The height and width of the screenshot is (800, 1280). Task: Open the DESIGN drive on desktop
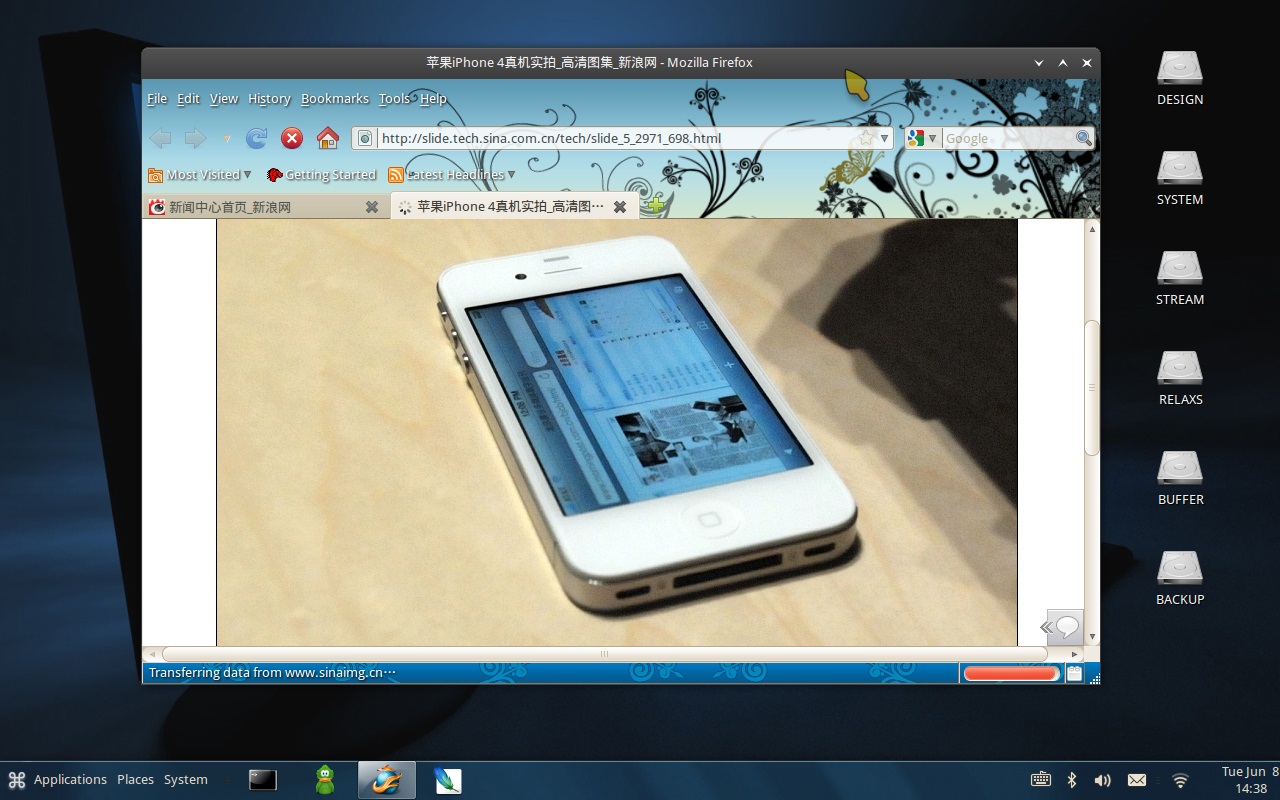pyautogui.click(x=1180, y=78)
